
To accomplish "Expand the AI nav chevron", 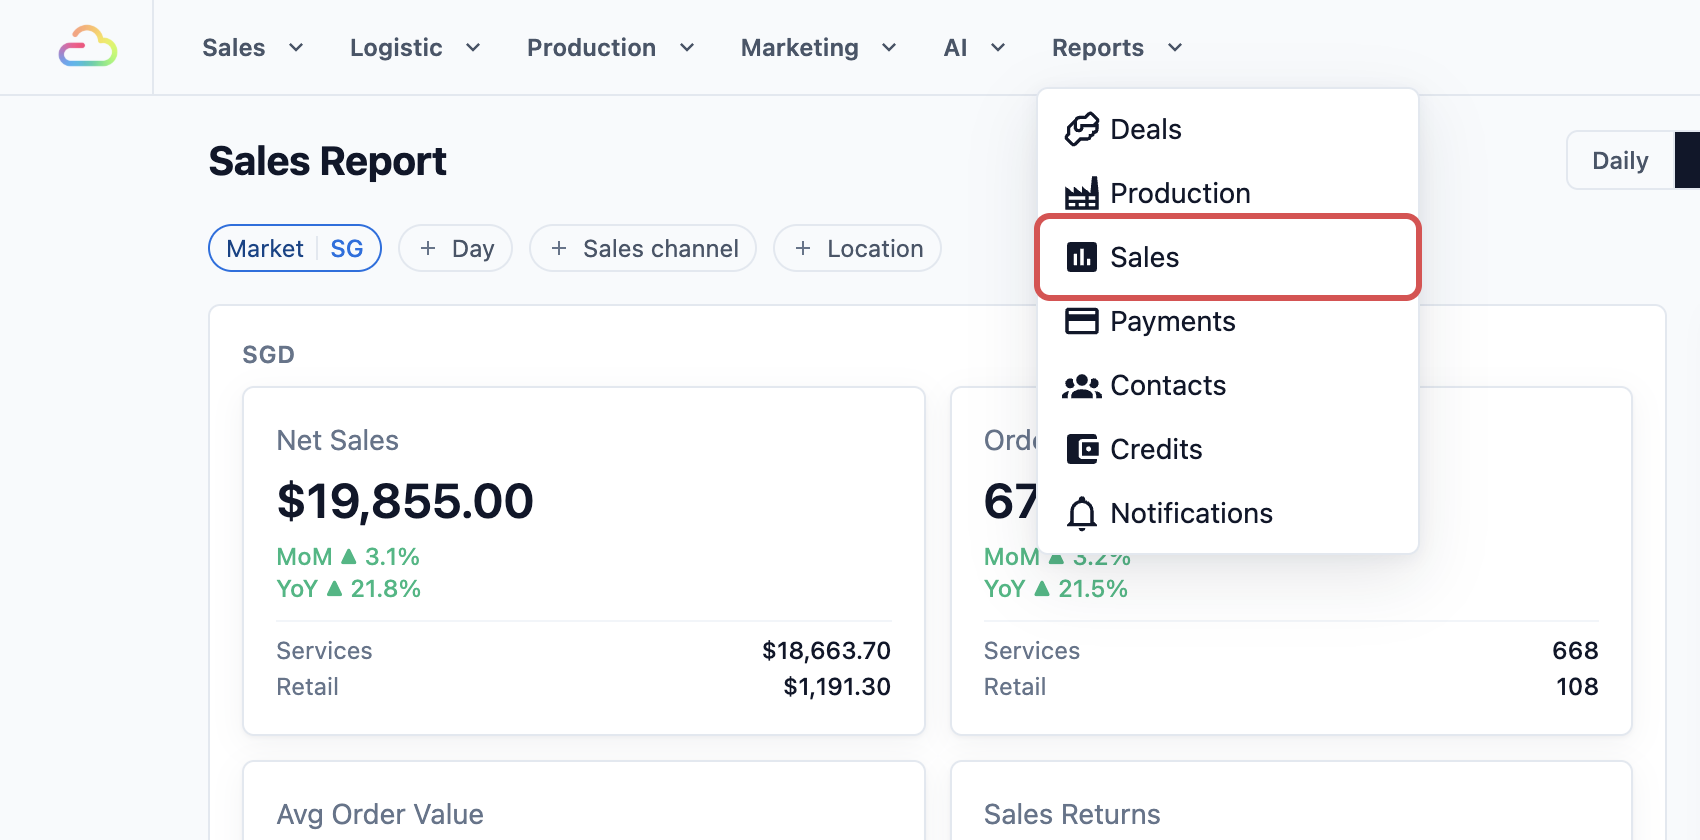I will pyautogui.click(x=998, y=47).
